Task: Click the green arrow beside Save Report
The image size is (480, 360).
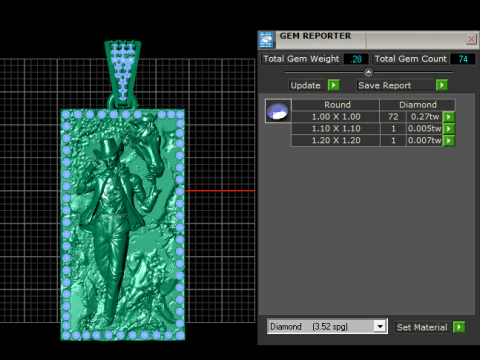Action: [x=442, y=85]
